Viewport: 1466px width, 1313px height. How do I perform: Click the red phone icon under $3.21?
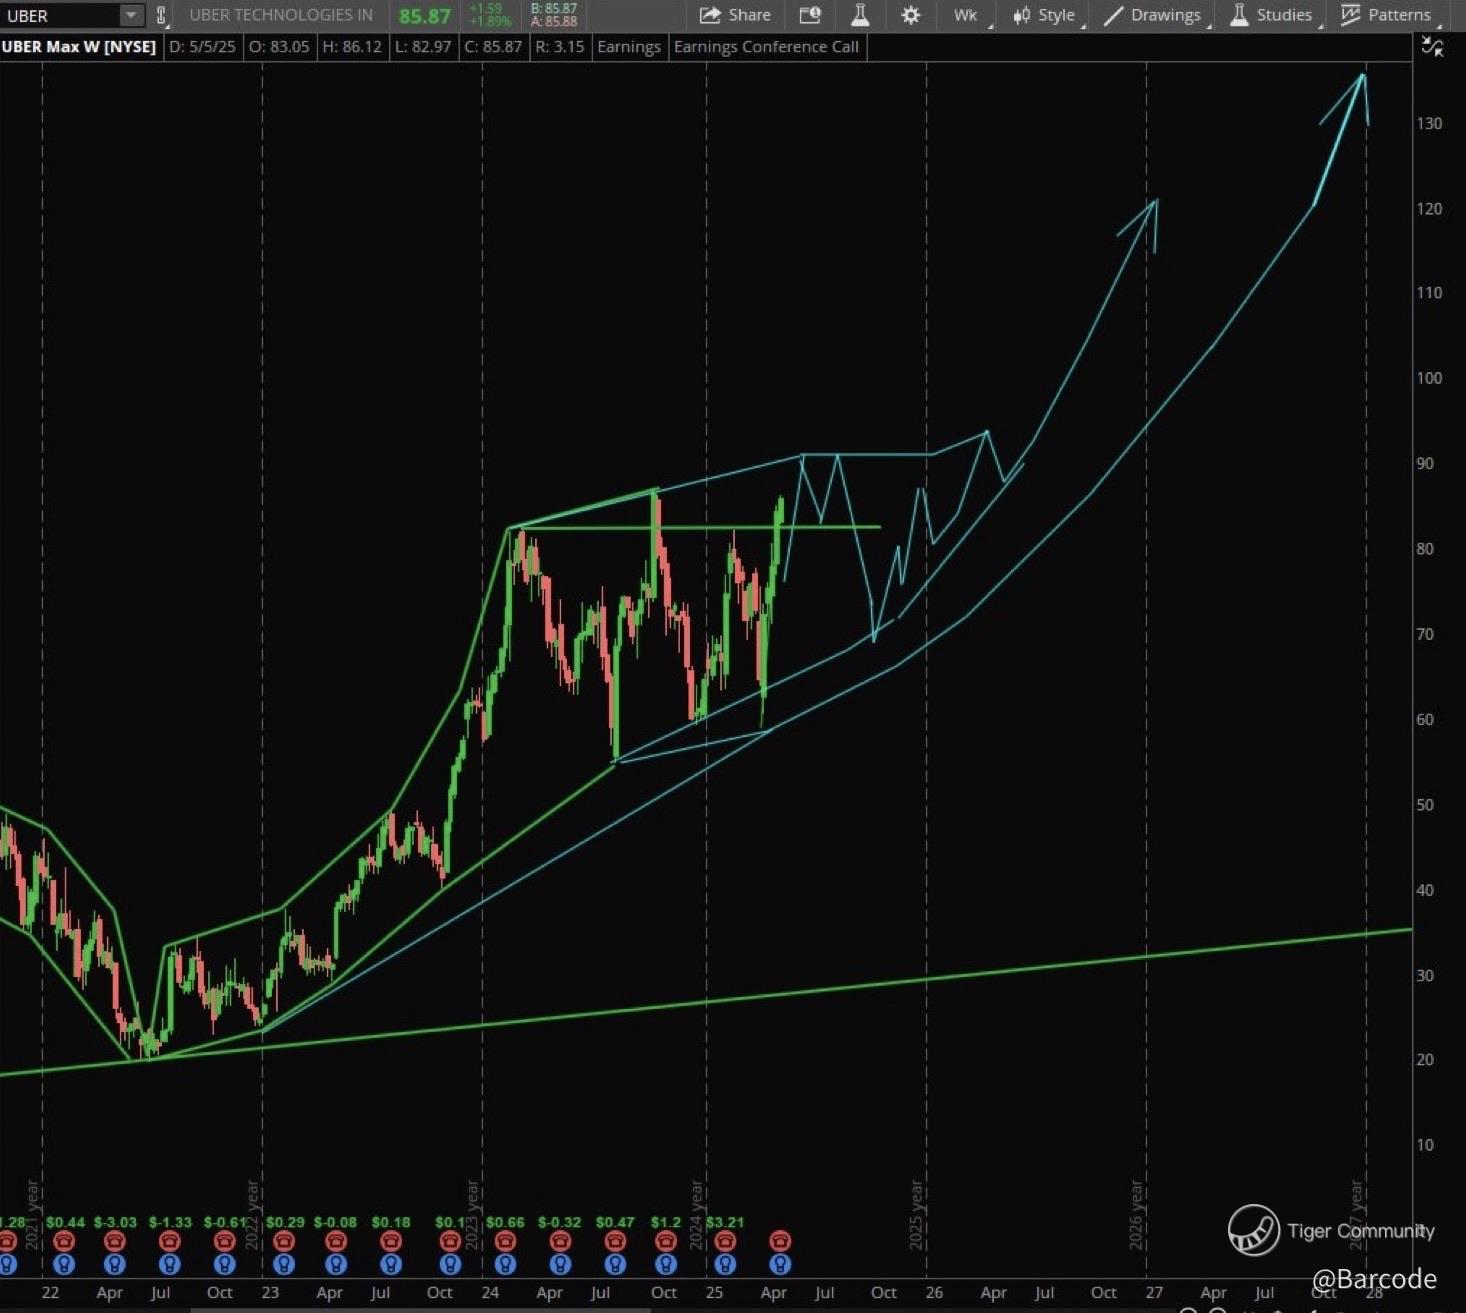[x=725, y=1241]
